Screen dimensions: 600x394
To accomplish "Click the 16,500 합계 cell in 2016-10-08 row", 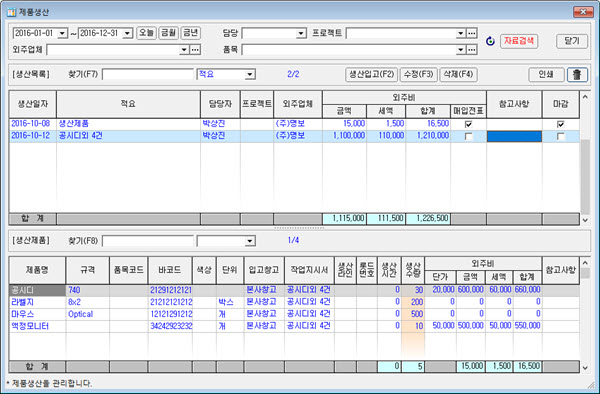I will (428, 124).
